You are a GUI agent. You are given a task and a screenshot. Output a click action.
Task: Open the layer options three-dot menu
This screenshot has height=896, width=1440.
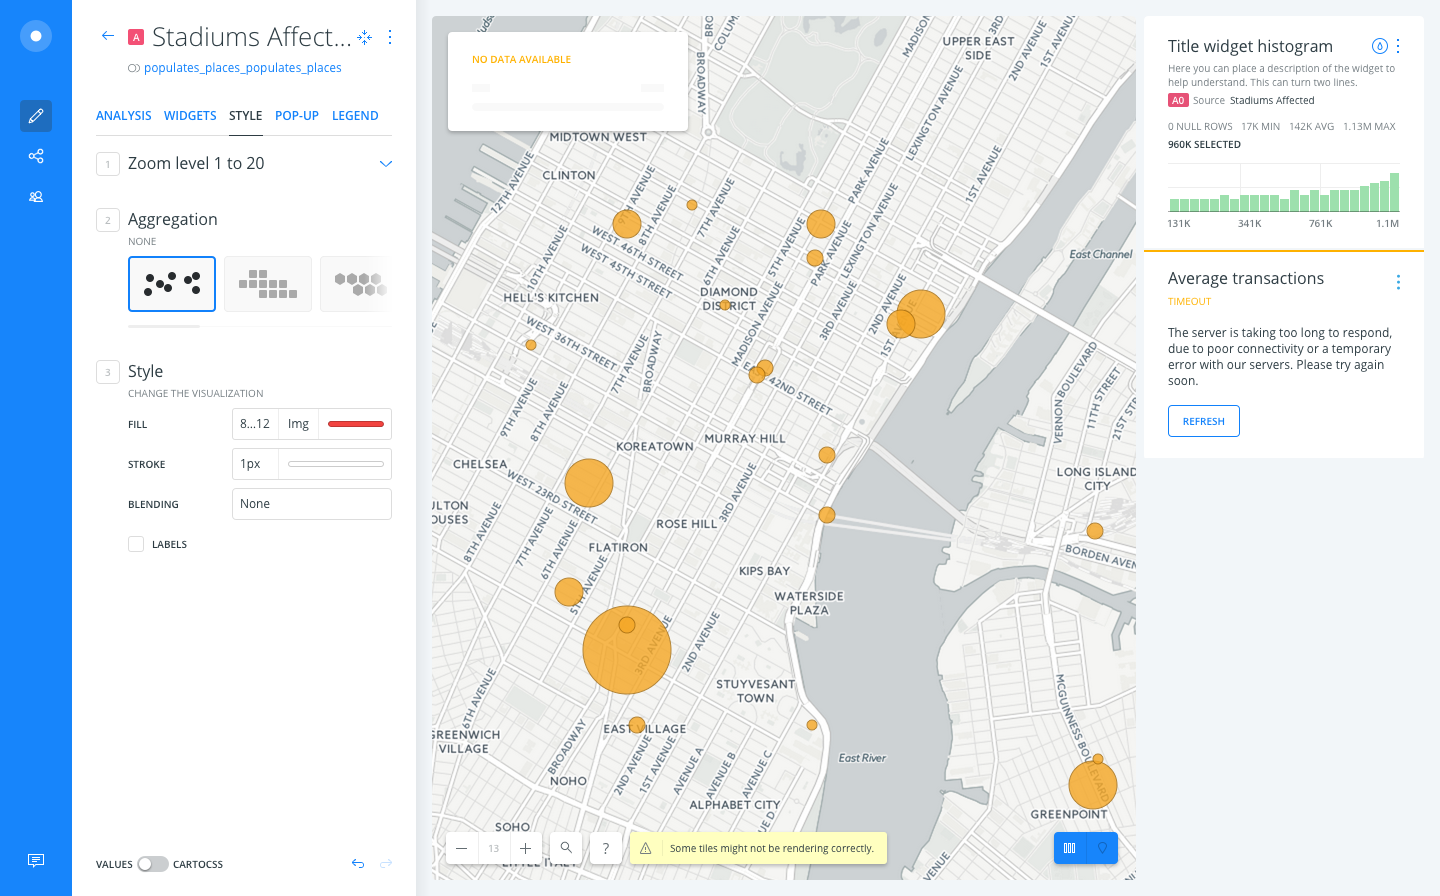390,37
